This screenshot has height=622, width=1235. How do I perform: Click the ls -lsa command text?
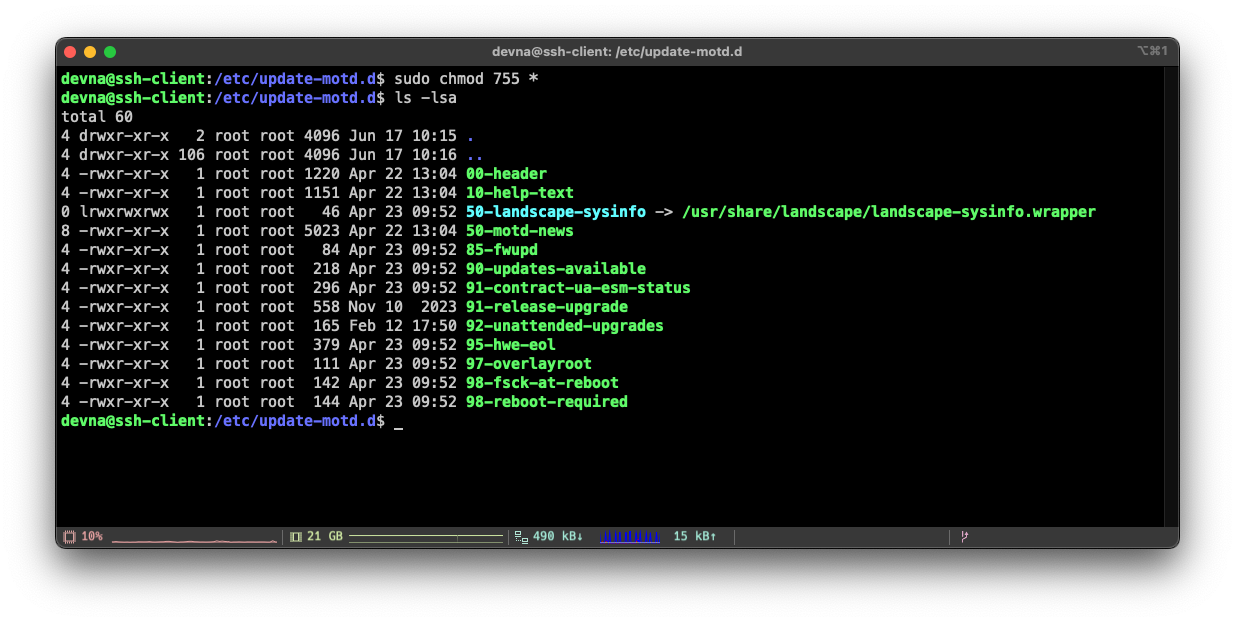click(425, 98)
